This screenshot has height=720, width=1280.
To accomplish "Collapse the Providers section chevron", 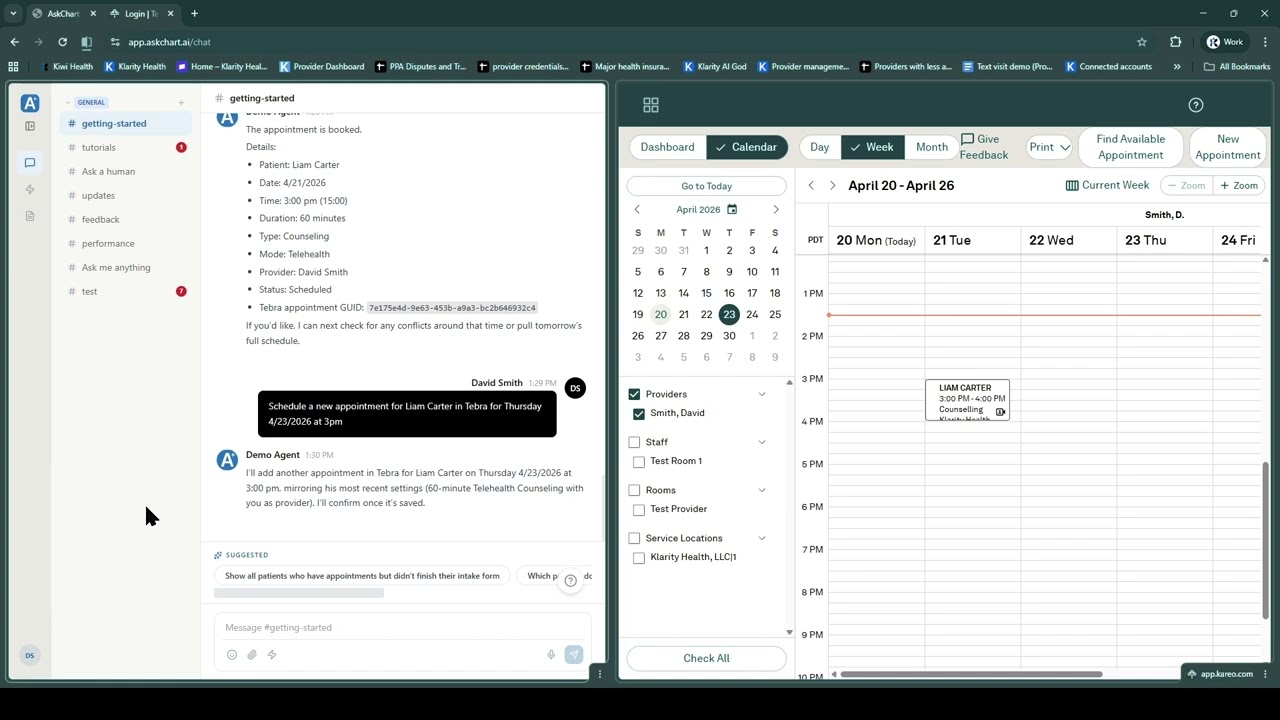I will tap(762, 394).
